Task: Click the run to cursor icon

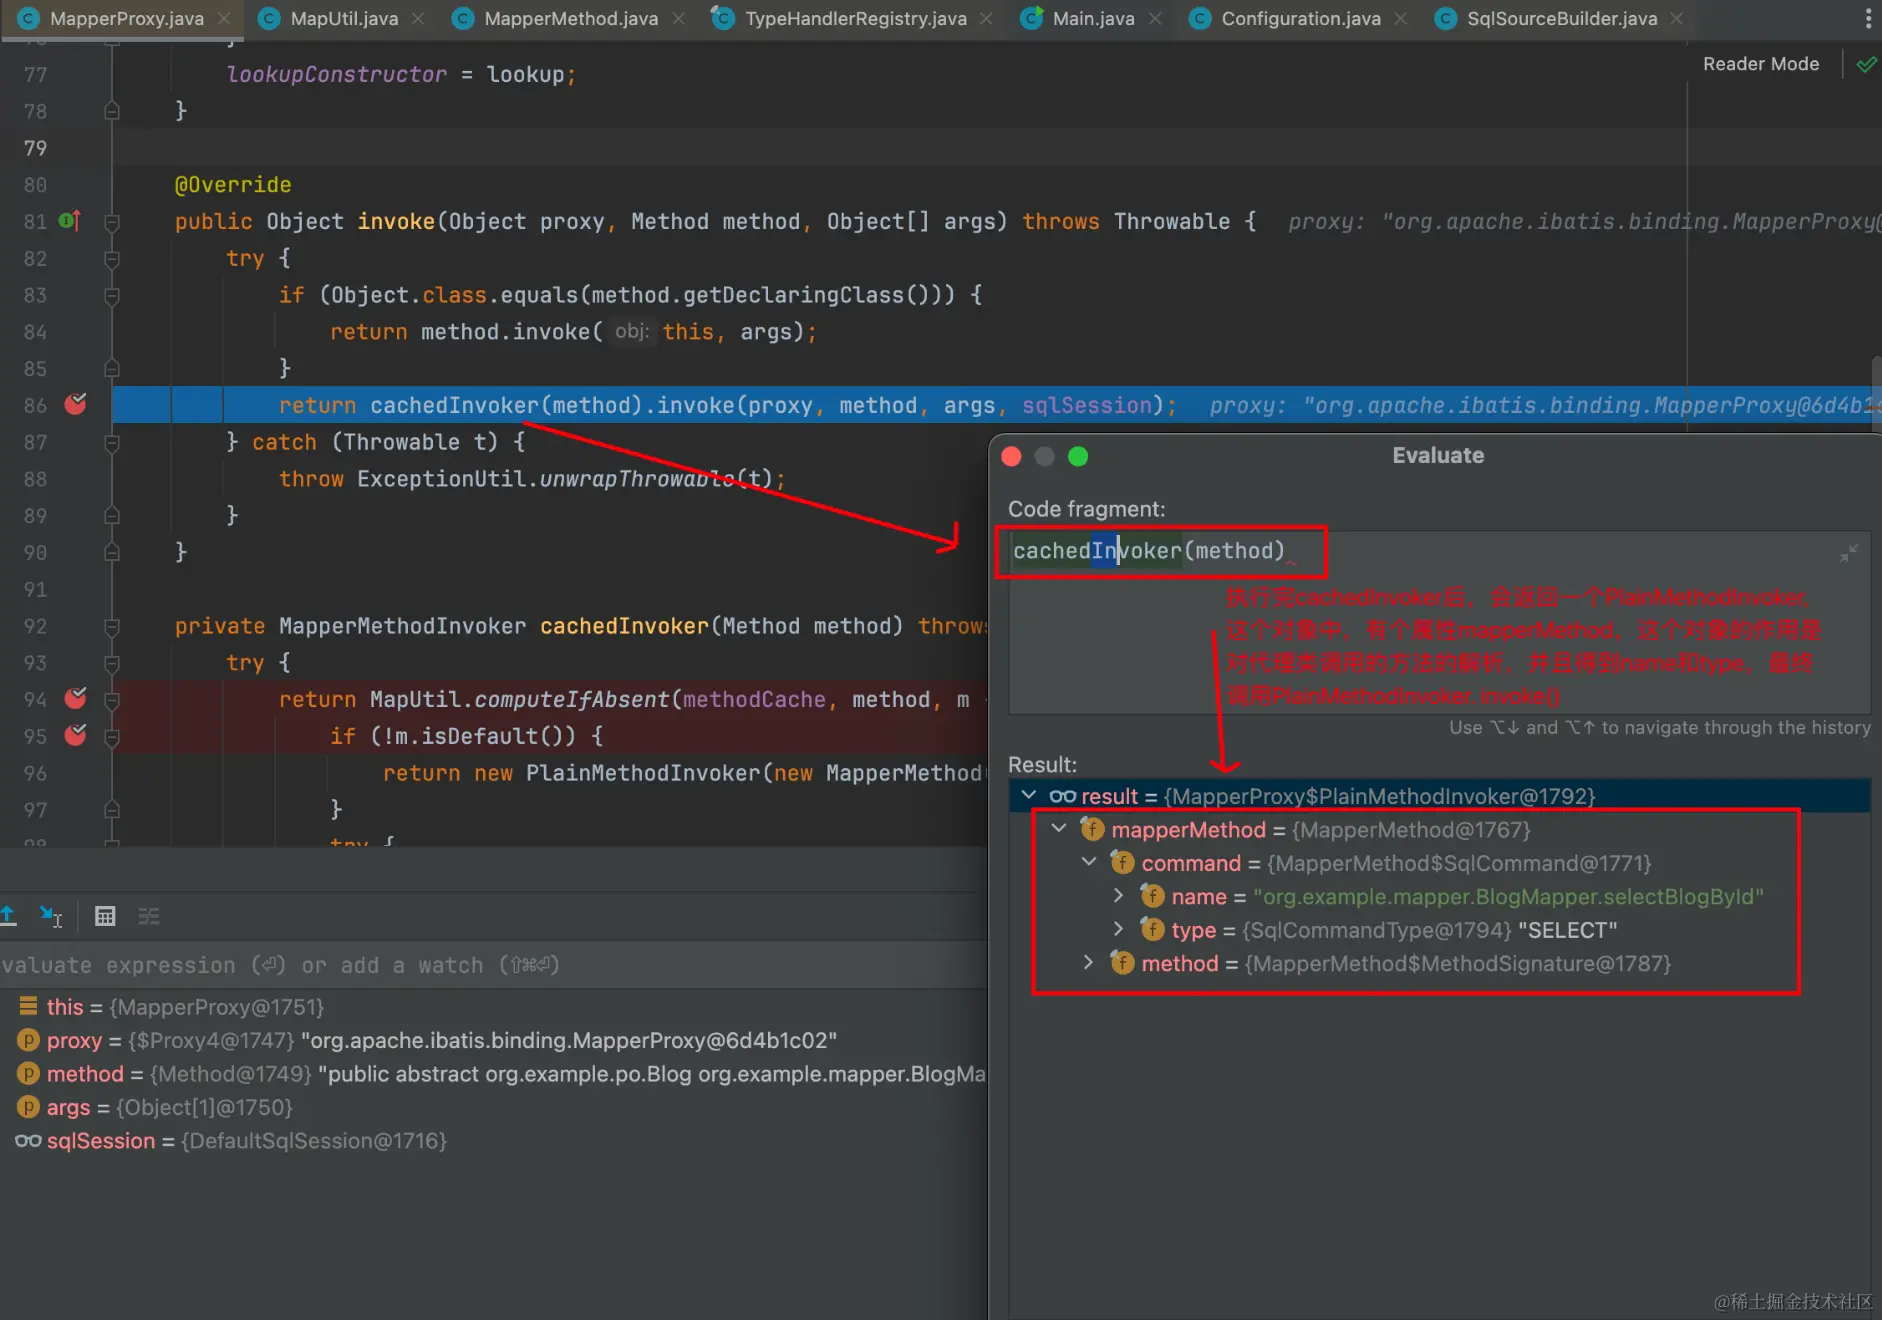Action: pyautogui.click(x=50, y=915)
